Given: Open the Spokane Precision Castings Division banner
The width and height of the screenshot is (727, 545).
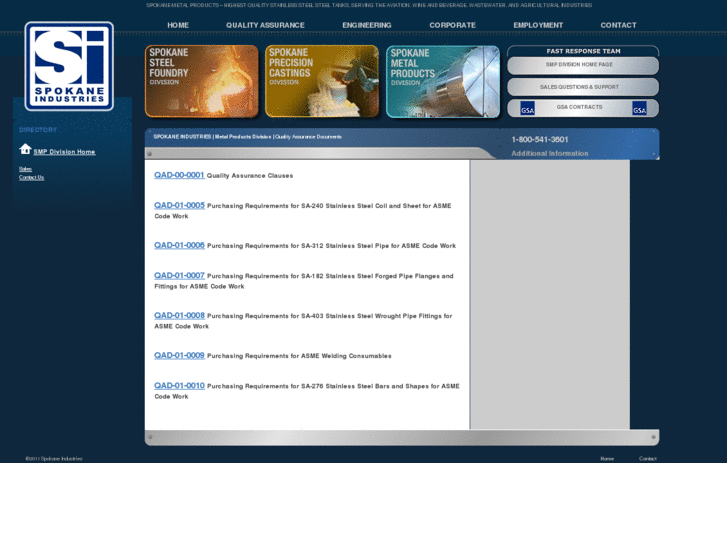Looking at the screenshot, I should click(322, 81).
